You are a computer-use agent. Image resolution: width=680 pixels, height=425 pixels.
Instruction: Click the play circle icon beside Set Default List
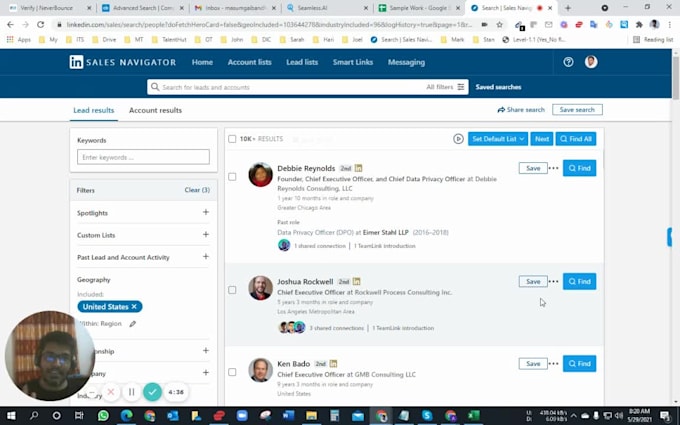[458, 139]
